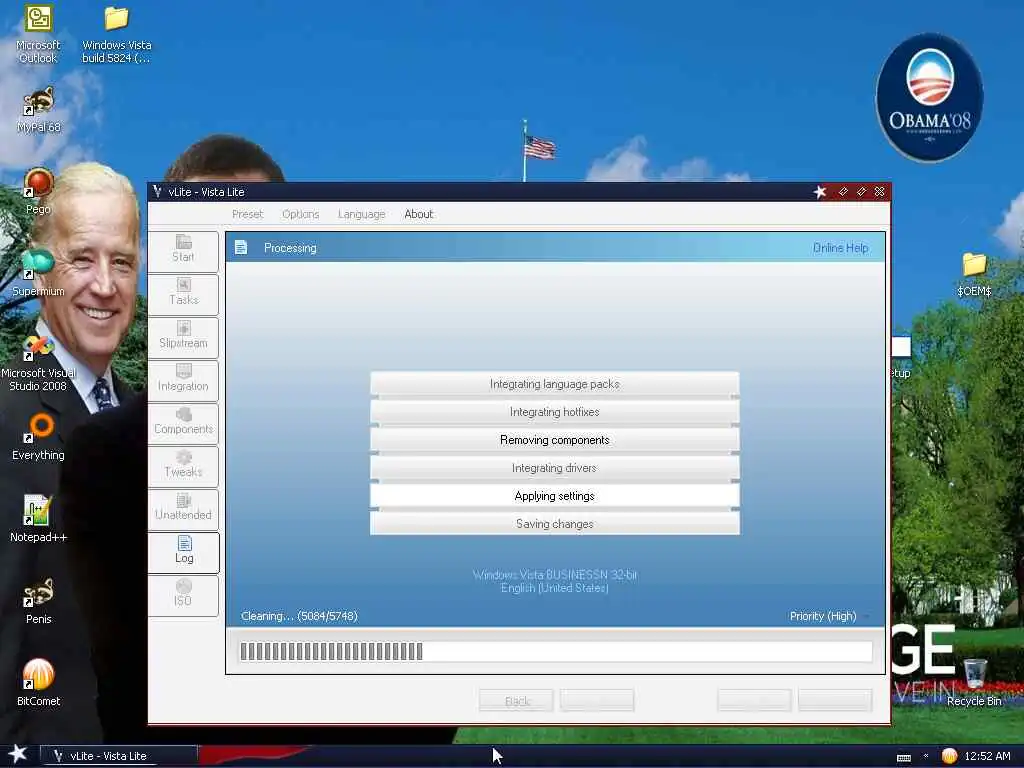Click the Integrating language packs step

pyautogui.click(x=554, y=384)
